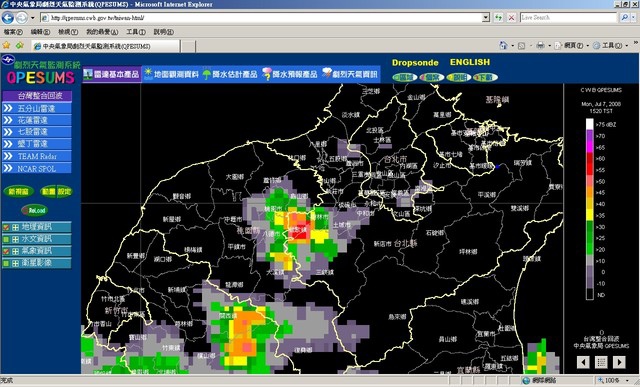This screenshot has width=640, height=387.
Task: Click the green 設定 oval button
Action: pyautogui.click(x=64, y=191)
